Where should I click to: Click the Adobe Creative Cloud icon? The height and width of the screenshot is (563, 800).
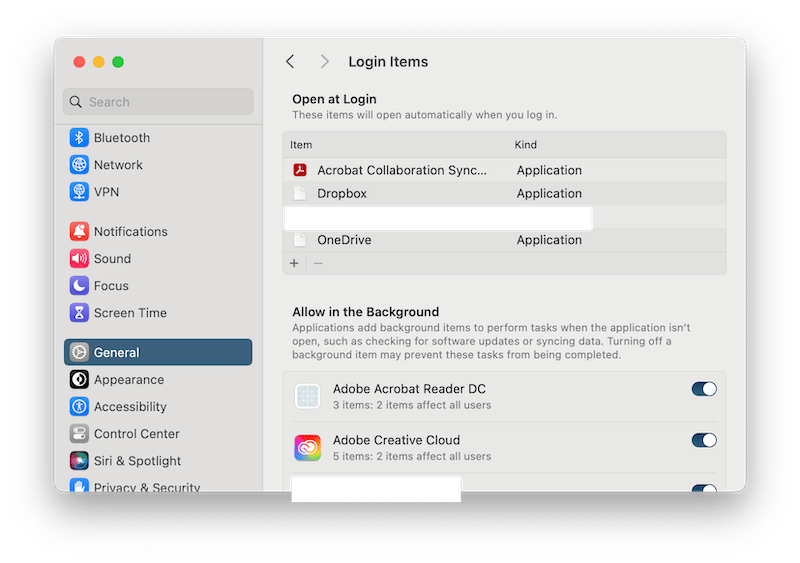(x=308, y=448)
